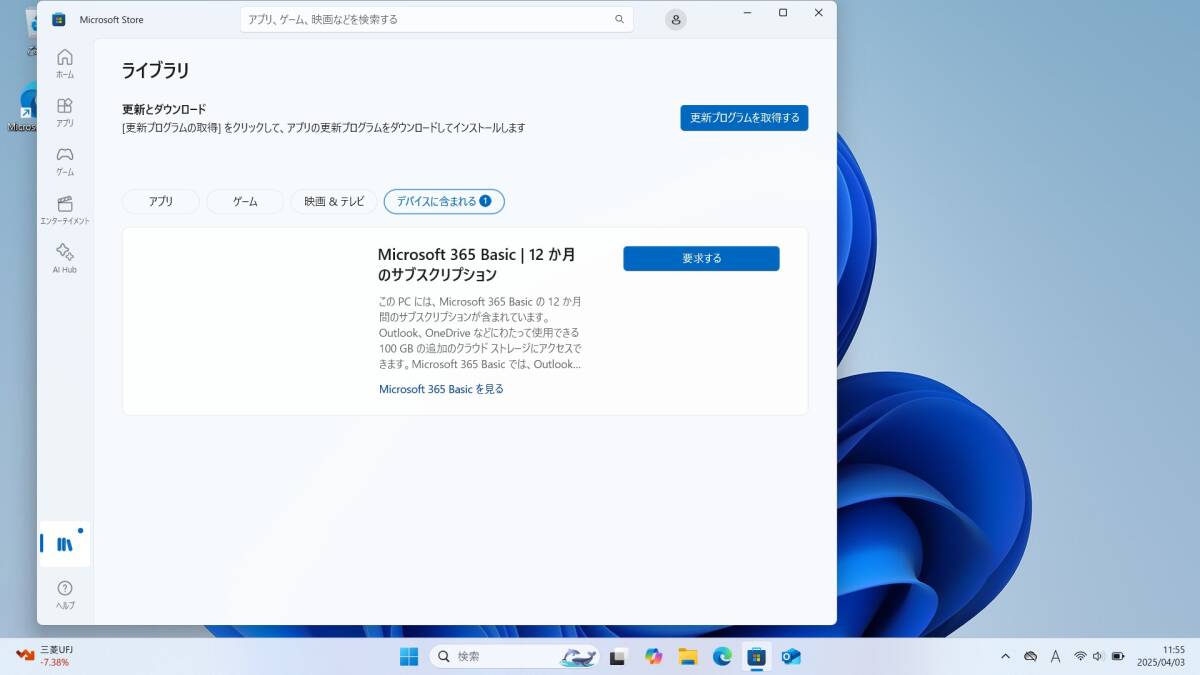Expand hidden system tray icons chevron
This screenshot has height=675, width=1200.
[1005, 656]
